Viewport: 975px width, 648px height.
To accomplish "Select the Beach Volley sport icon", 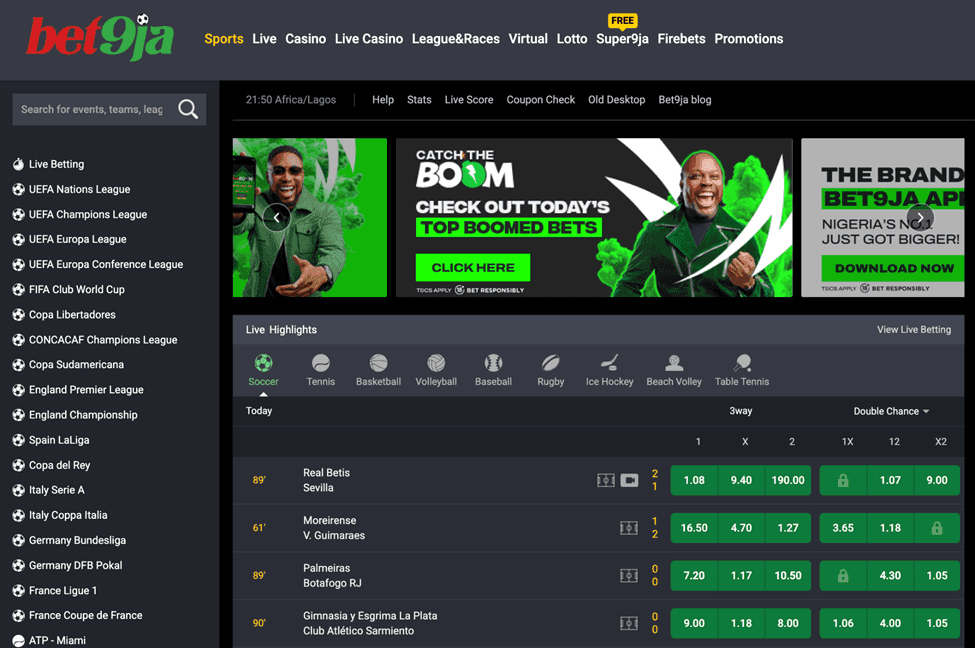I will pos(674,363).
